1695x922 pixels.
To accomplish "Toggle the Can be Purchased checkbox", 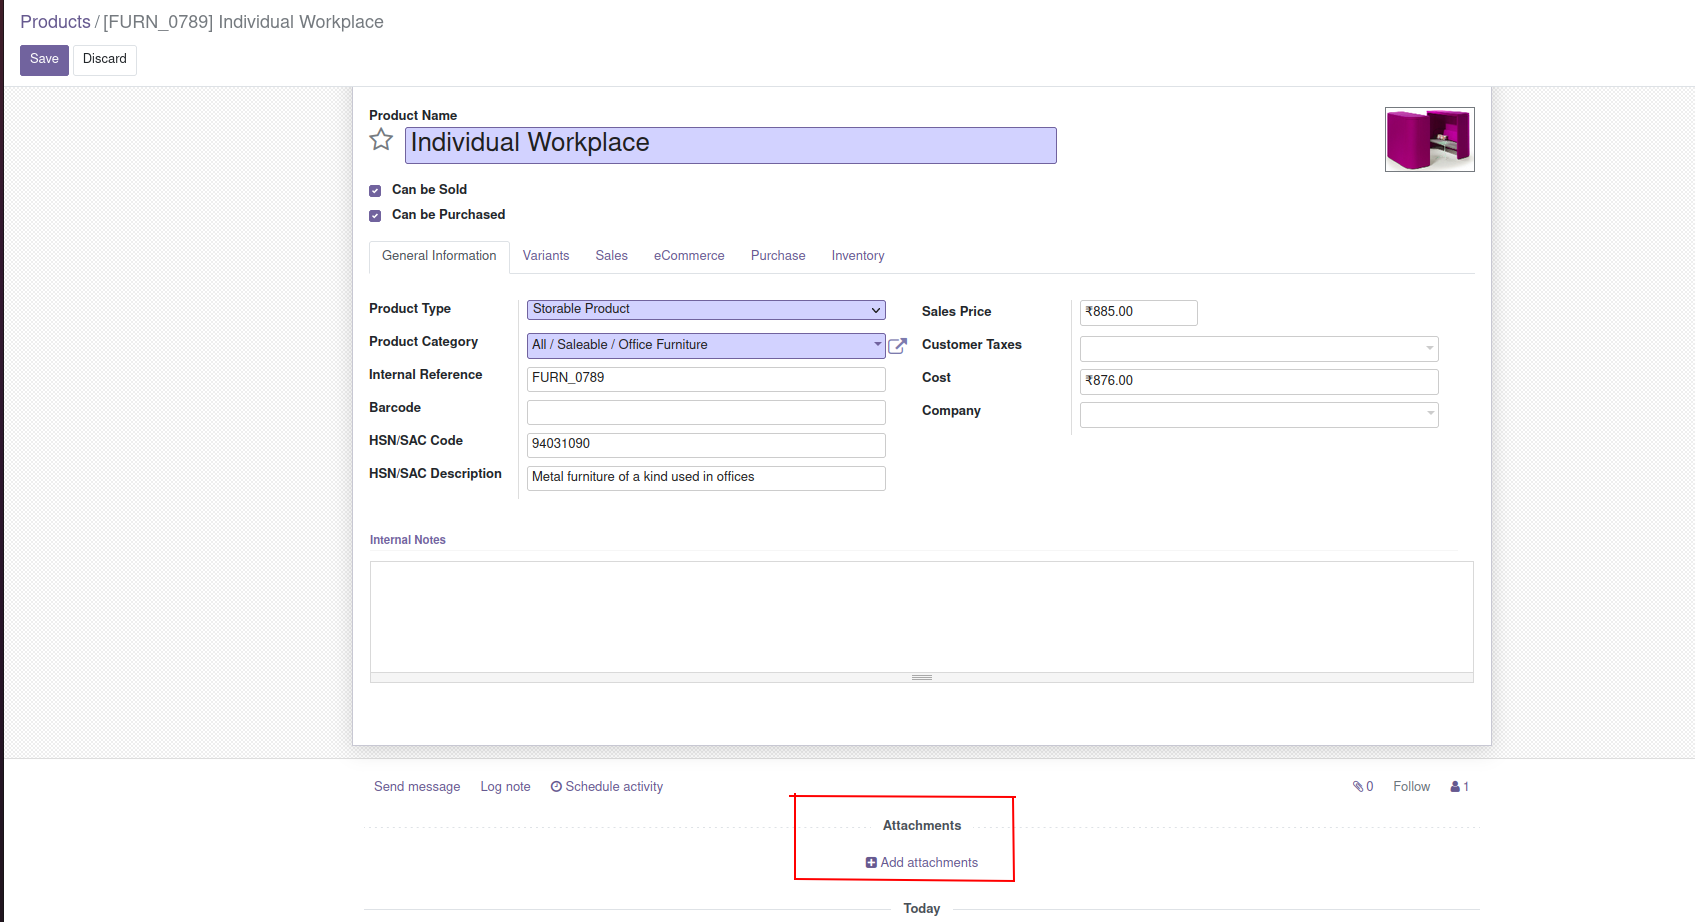I will click(375, 216).
